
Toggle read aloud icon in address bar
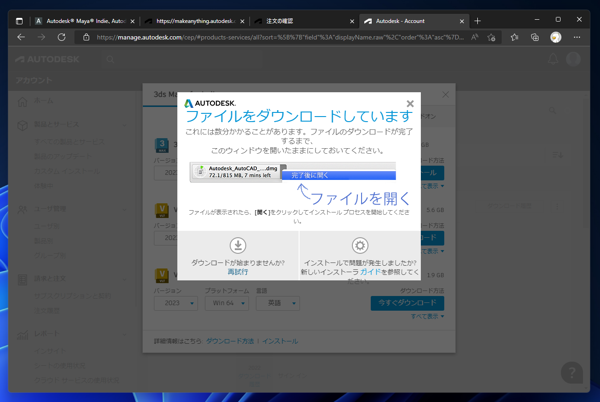(474, 37)
